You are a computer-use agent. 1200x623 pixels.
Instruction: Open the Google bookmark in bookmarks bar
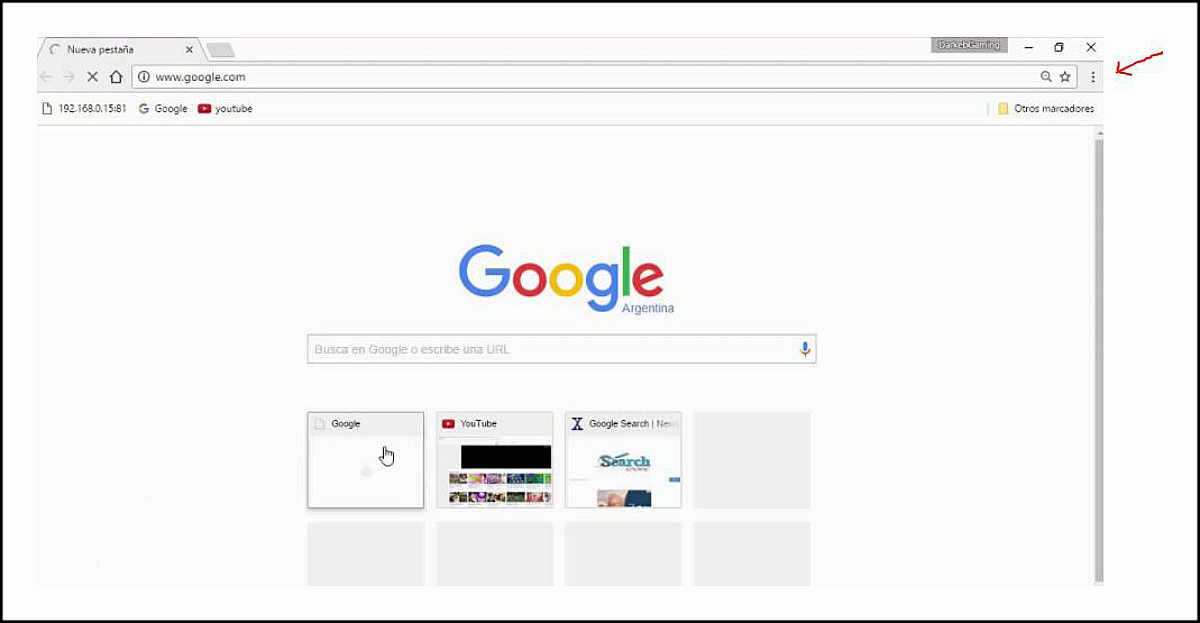click(x=163, y=109)
